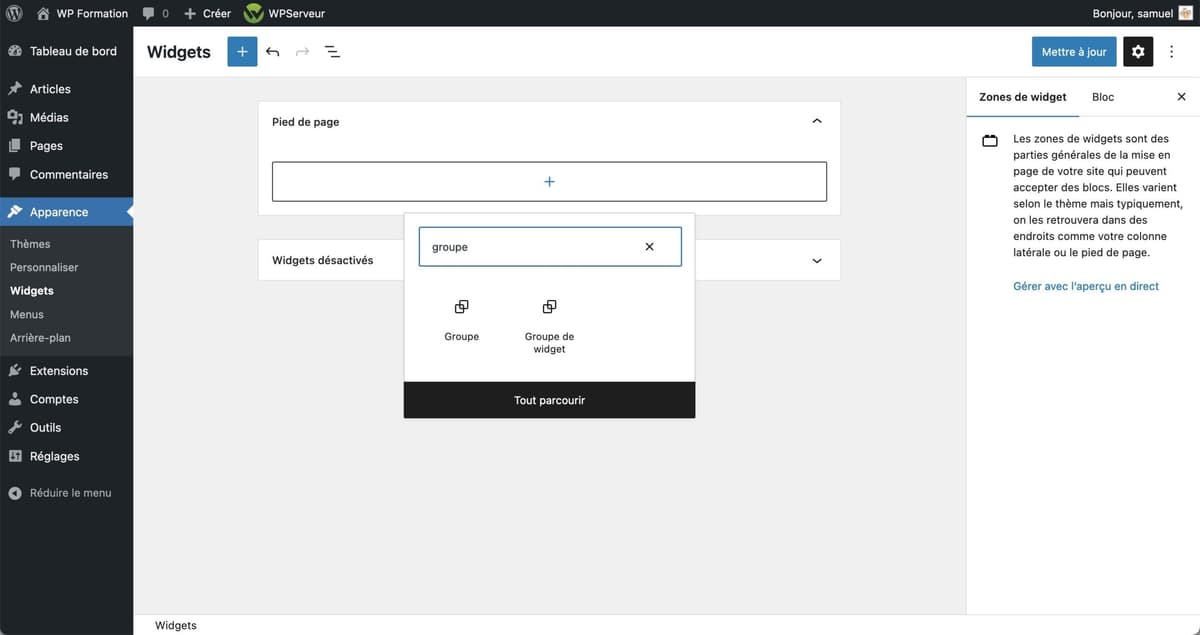The height and width of the screenshot is (635, 1200).
Task: Open the block inserter with the plus icon
Action: [241, 50]
